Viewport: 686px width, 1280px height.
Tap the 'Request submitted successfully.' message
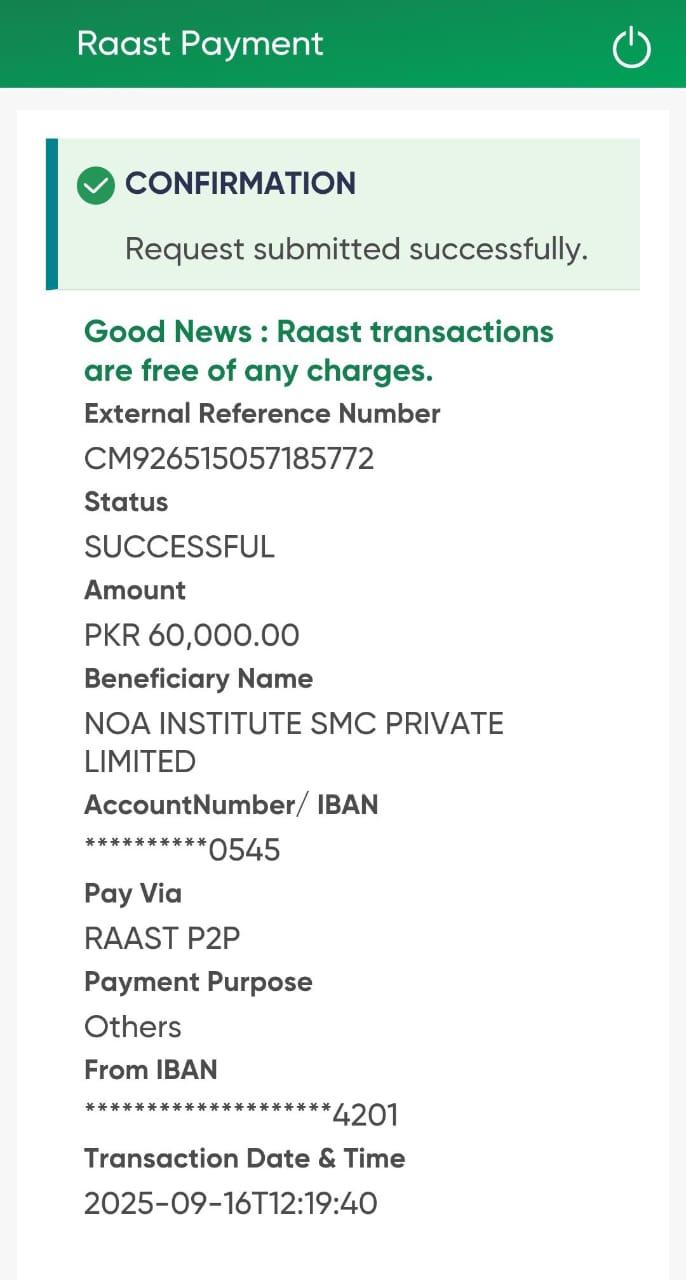356,249
